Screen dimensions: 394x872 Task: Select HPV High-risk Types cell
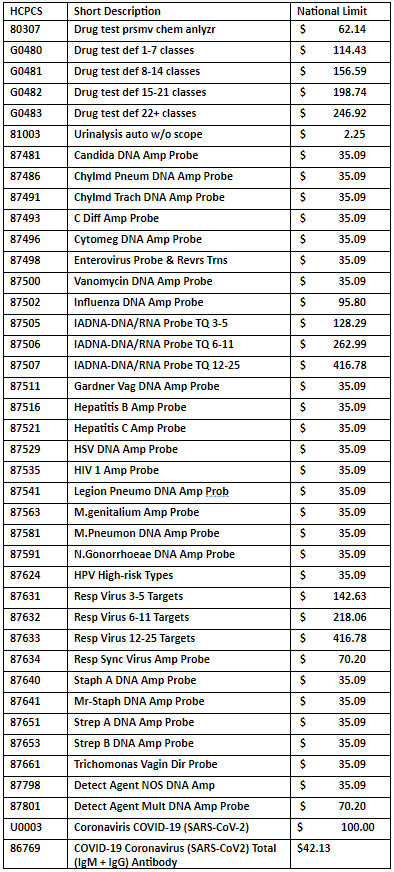[180, 576]
